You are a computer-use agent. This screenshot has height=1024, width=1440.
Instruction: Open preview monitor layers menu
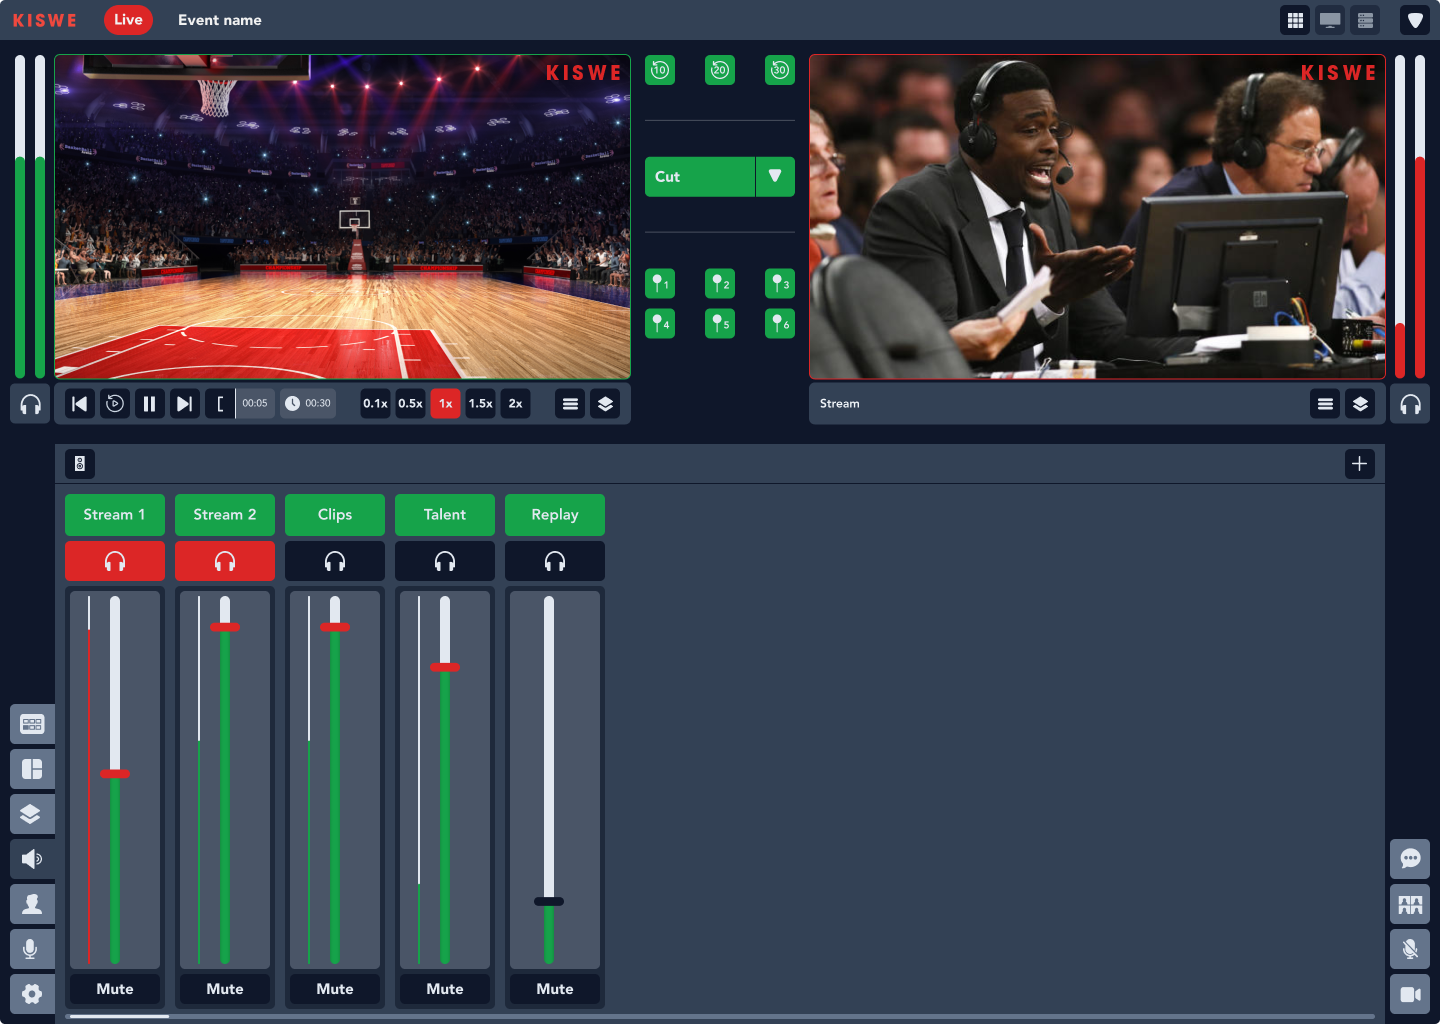tap(605, 404)
